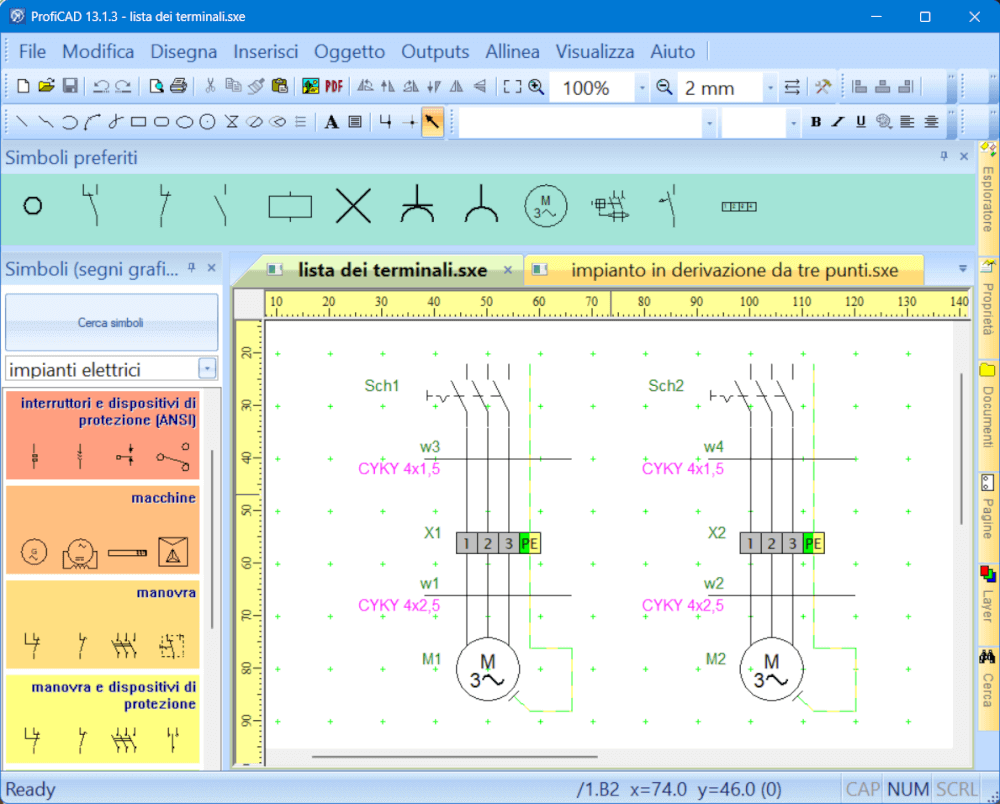The width and height of the screenshot is (1000, 804).
Task: Toggle bold text formatting
Action: 816,122
